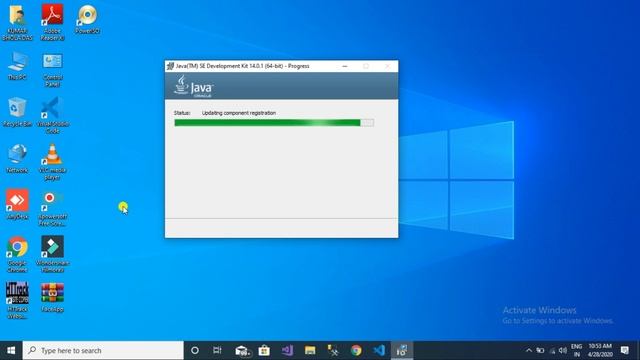The image size is (640, 360).
Task: Open File Explorer from taskbar
Action: [x=310, y=350]
